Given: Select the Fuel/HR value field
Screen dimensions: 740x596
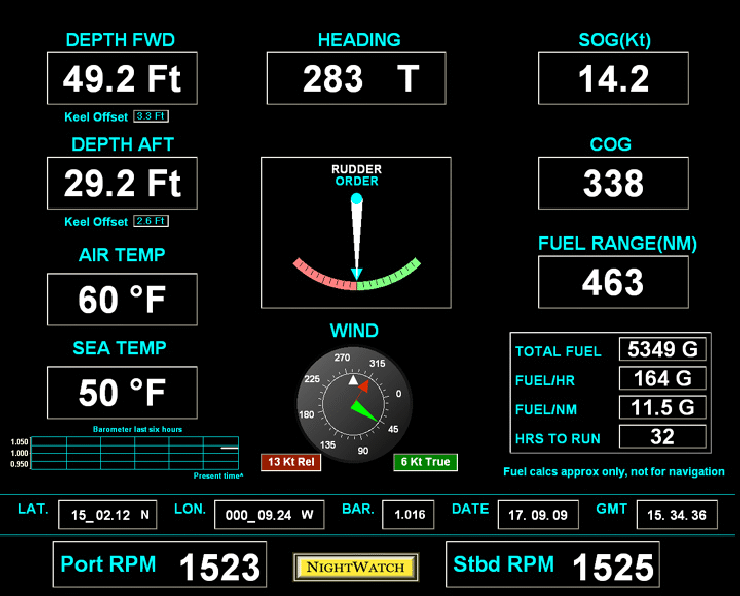Looking at the screenshot, I should coord(662,379).
